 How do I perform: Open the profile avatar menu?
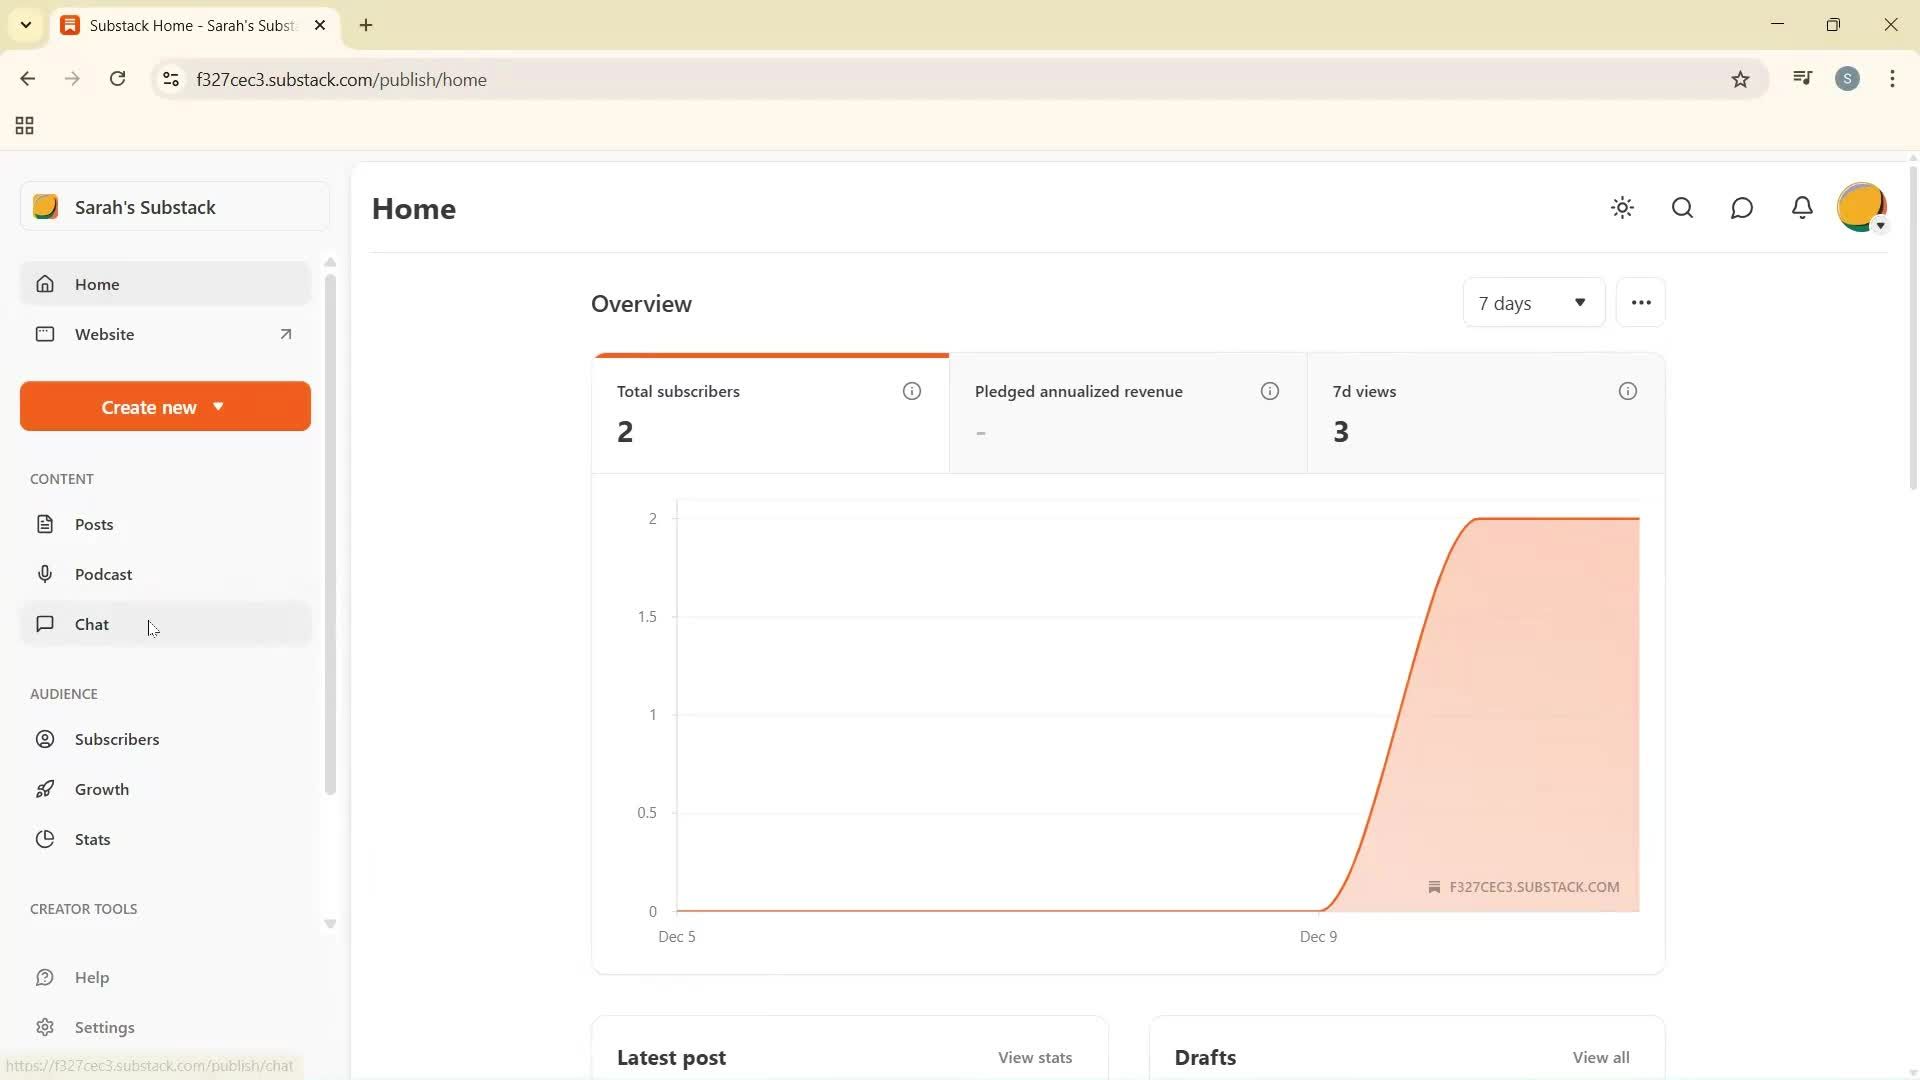coord(1861,208)
